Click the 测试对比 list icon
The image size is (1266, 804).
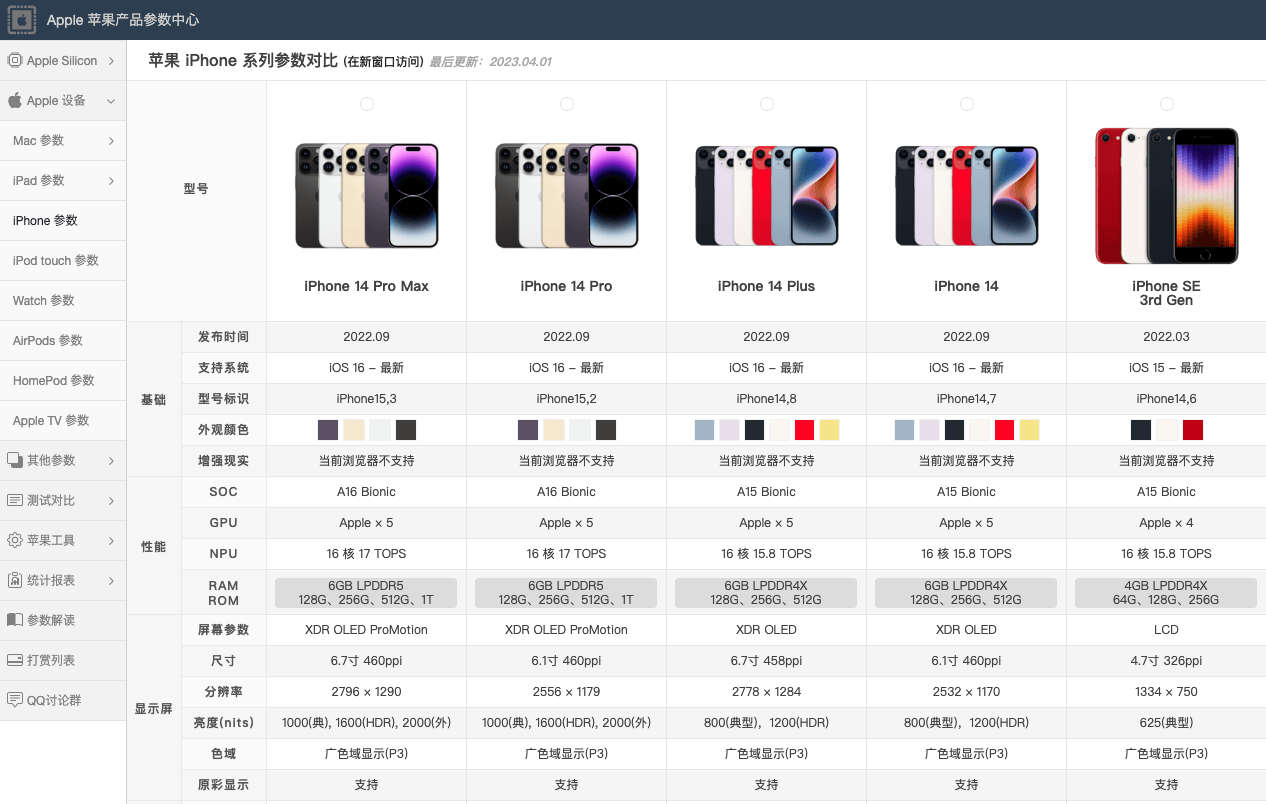[x=14, y=500]
